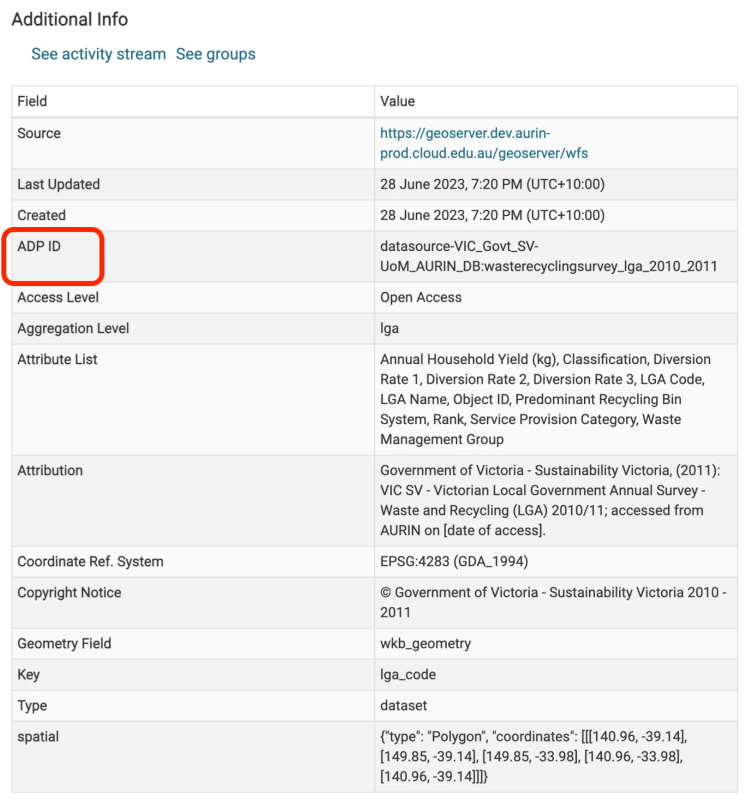The height and width of the screenshot is (800, 746).
Task: Open the See activity stream link
Action: point(98,54)
